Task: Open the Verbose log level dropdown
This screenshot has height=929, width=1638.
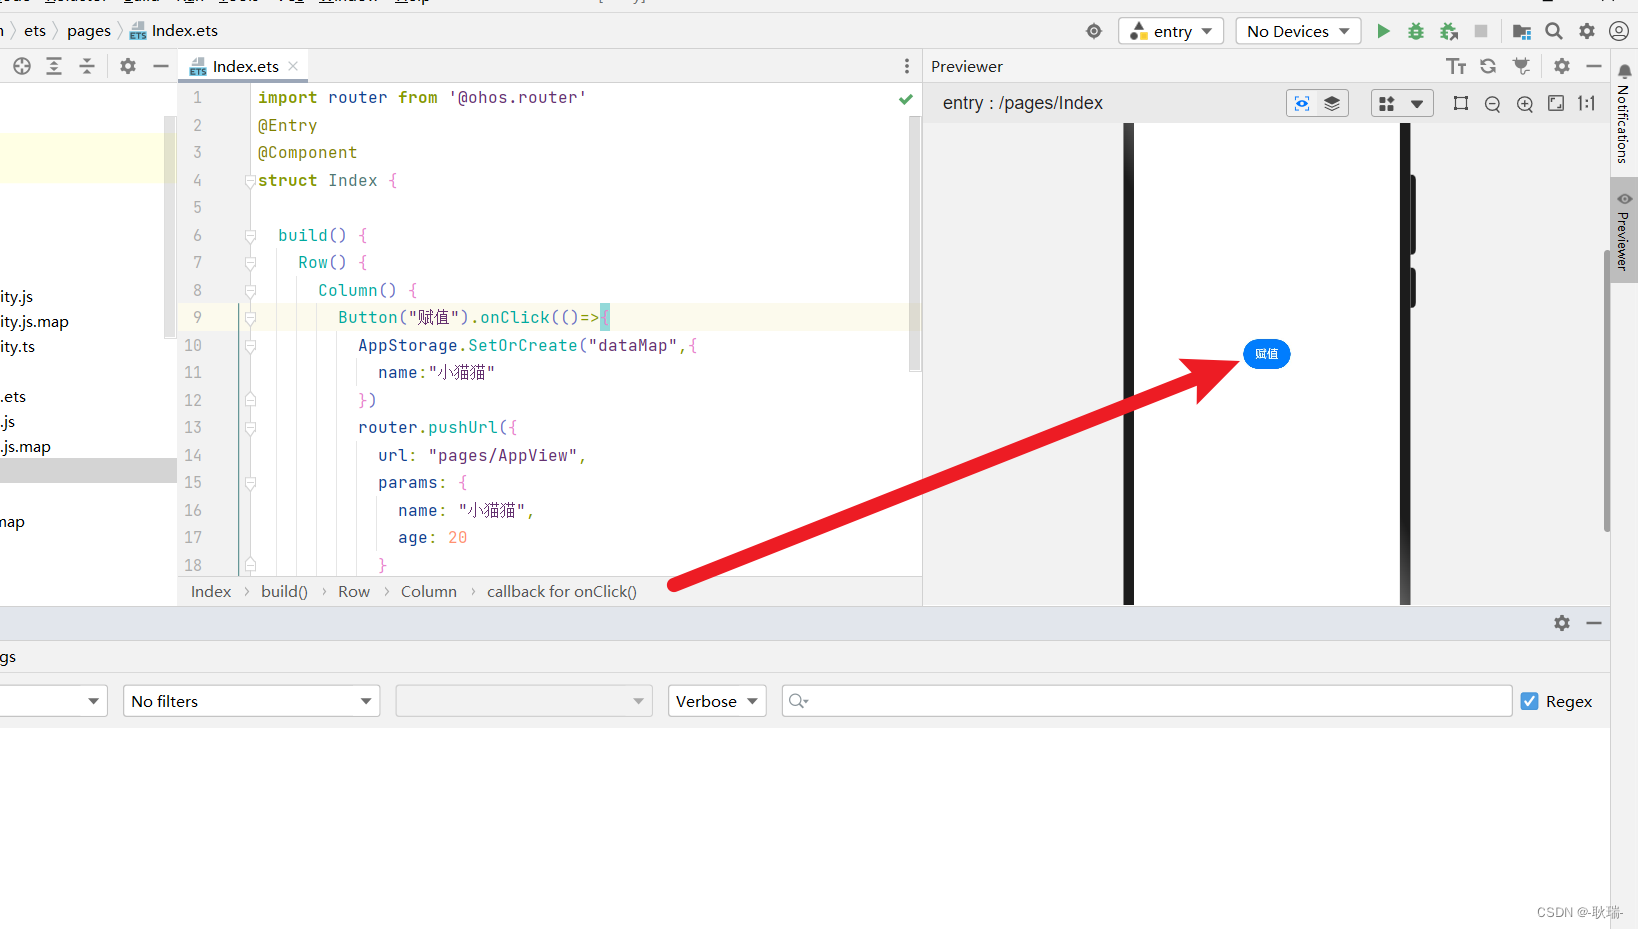Action: (717, 701)
